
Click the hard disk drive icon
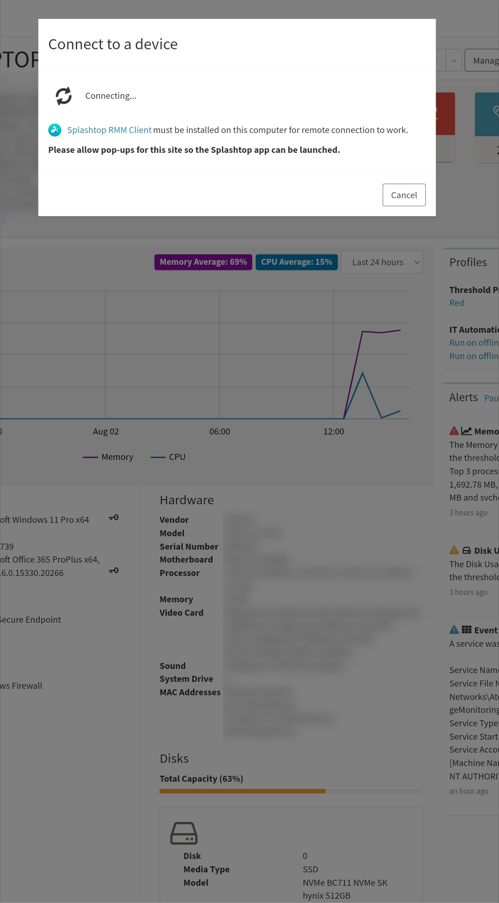(x=184, y=833)
